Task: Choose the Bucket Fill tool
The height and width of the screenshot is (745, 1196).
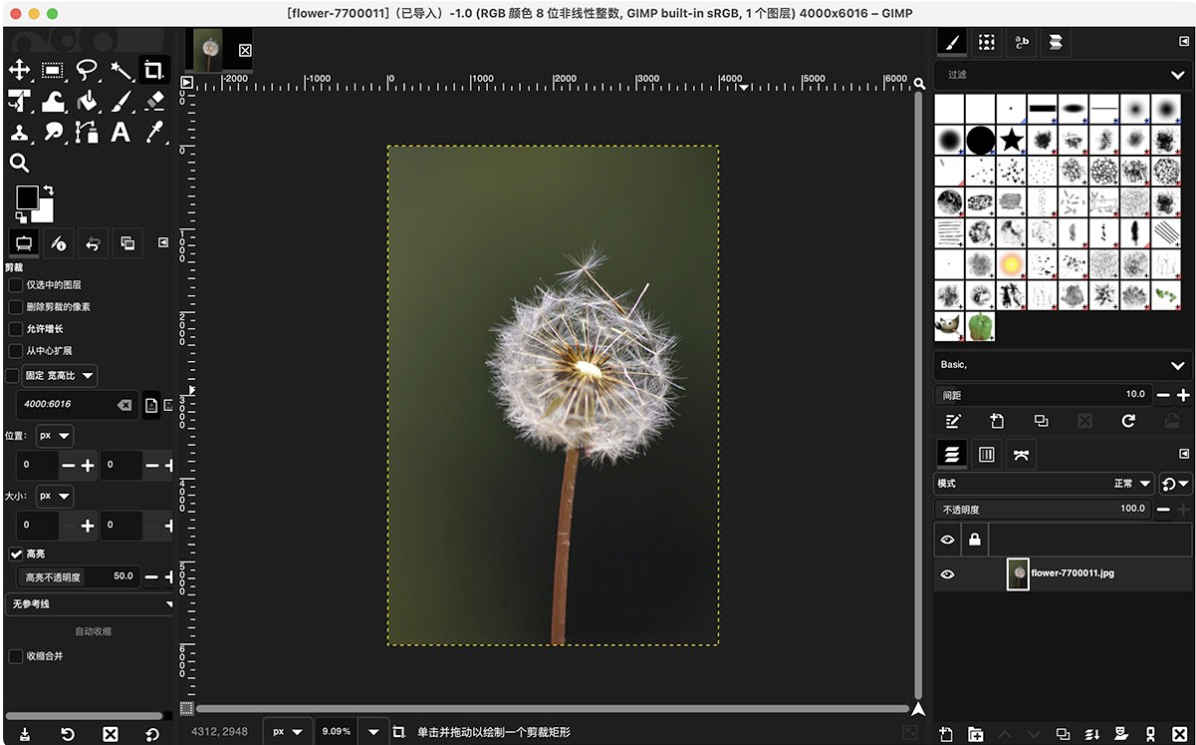Action: pyautogui.click(x=87, y=101)
